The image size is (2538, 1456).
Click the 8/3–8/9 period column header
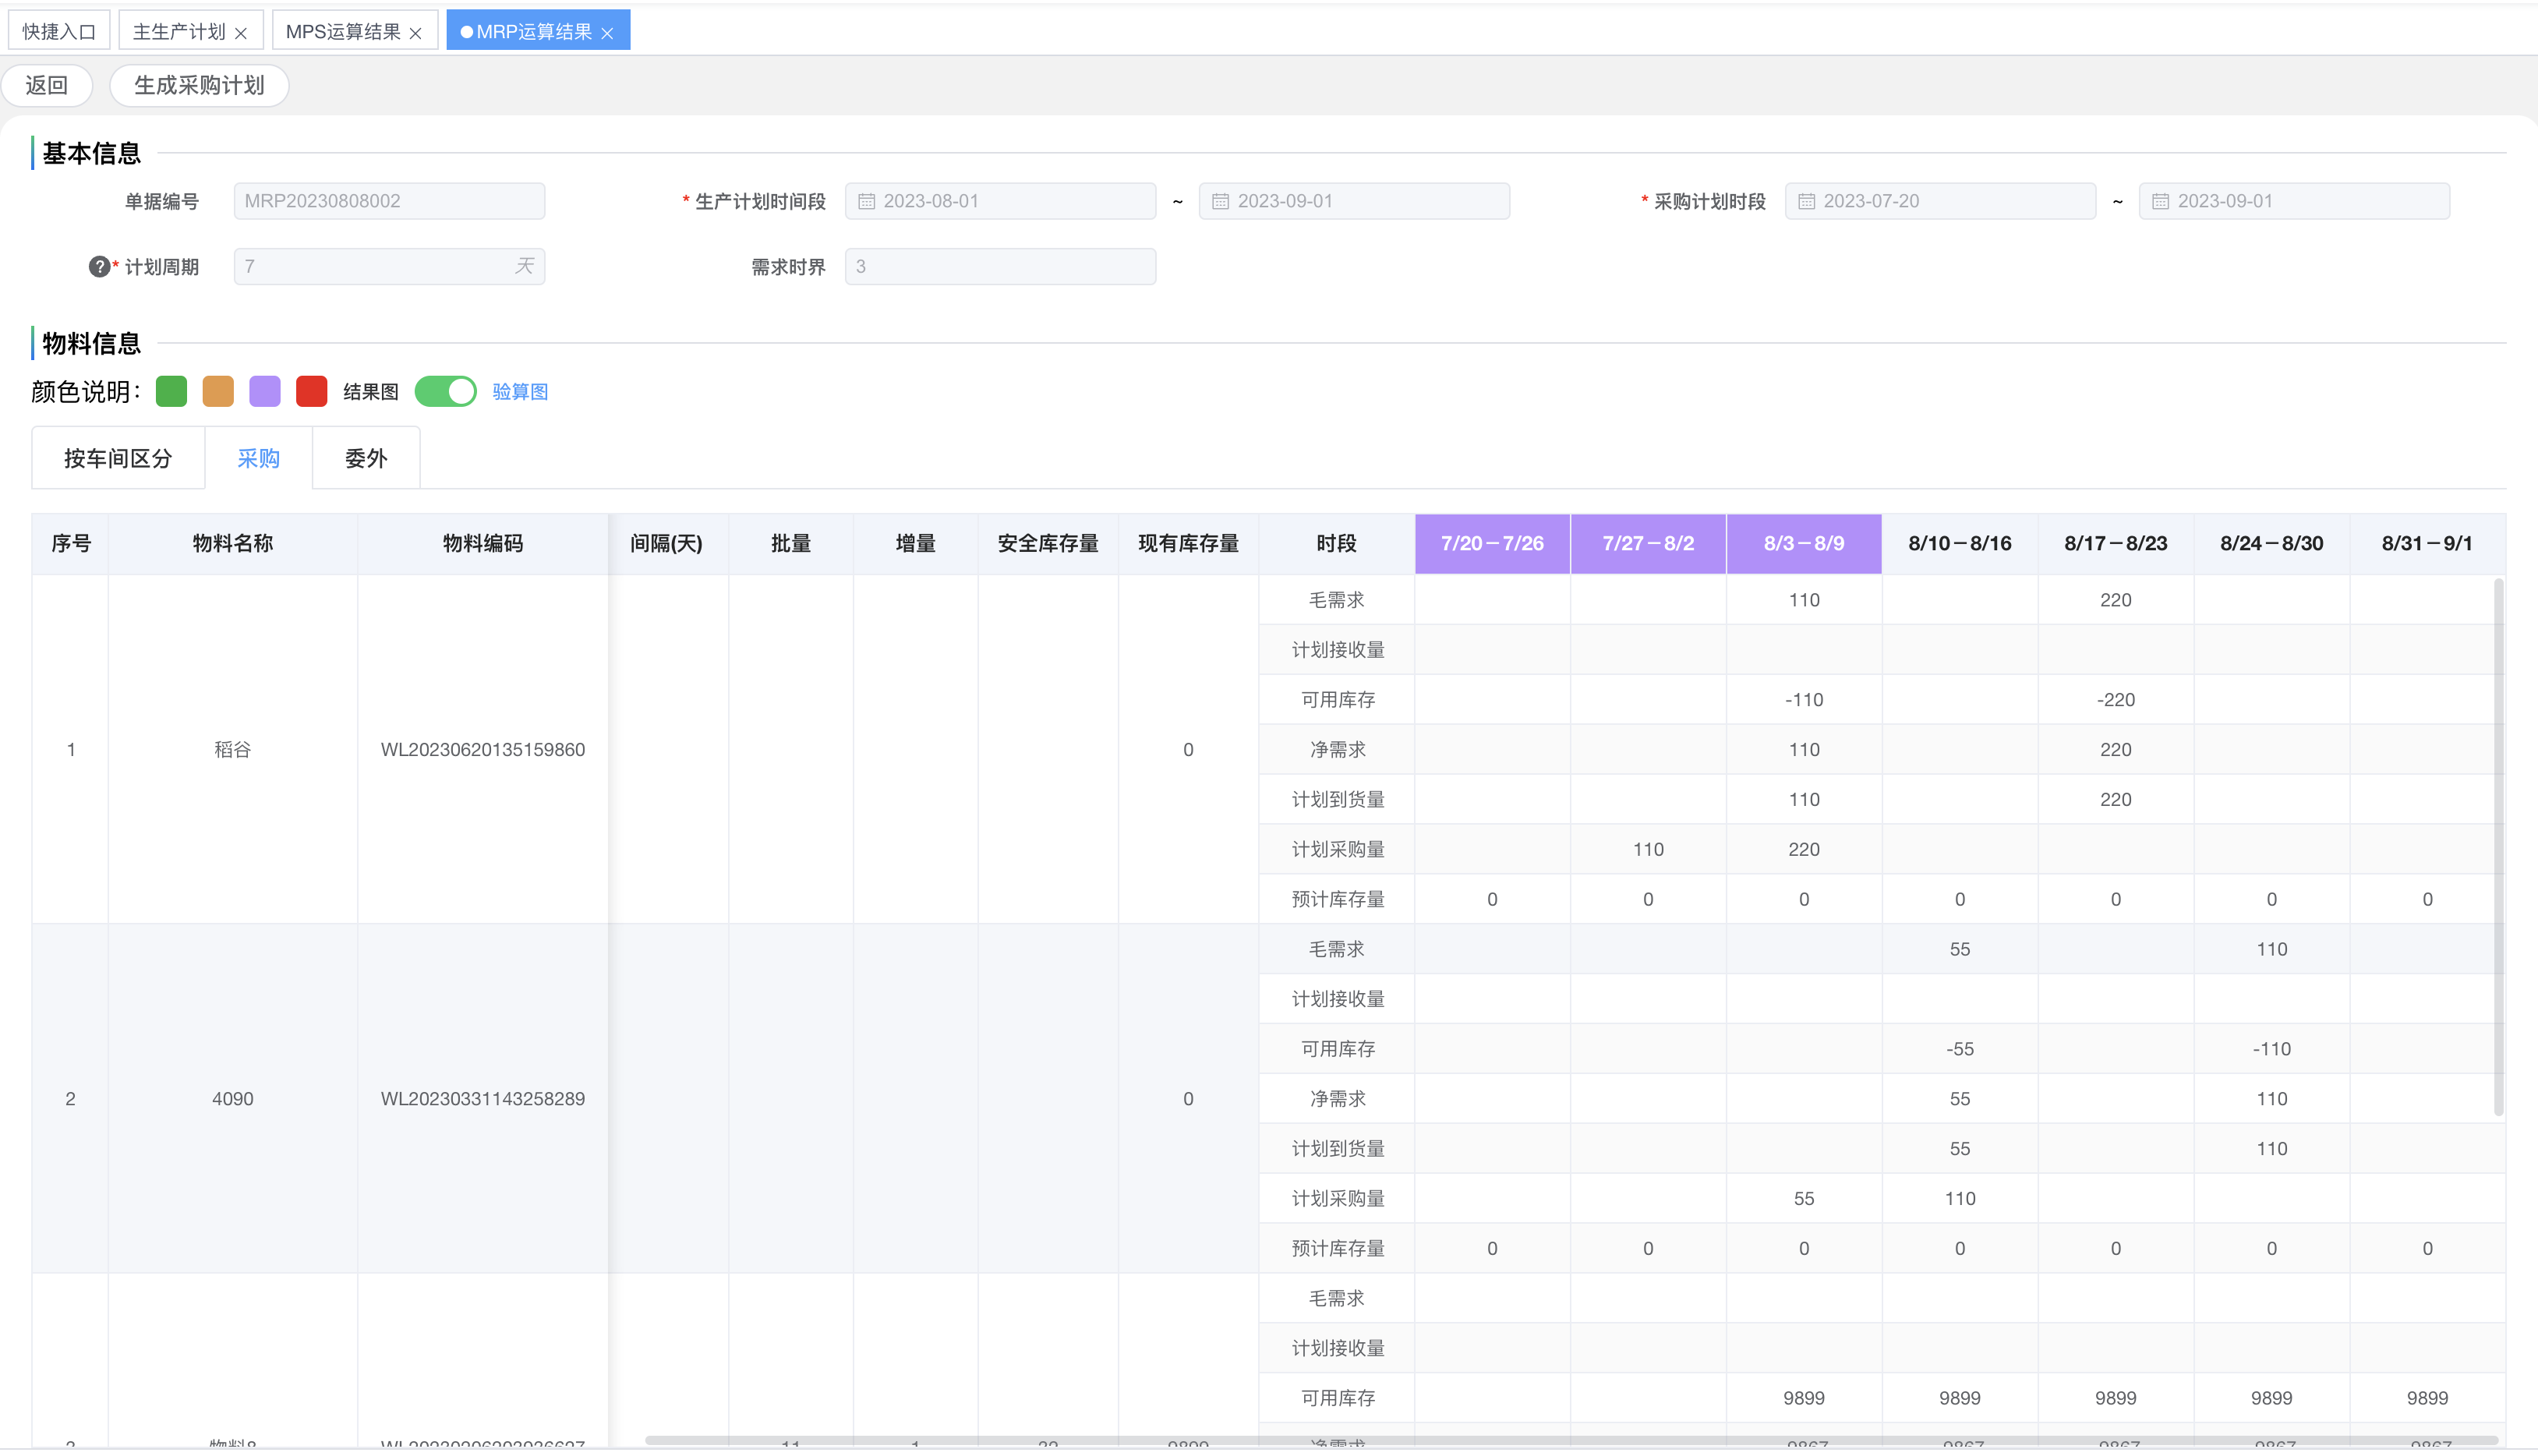click(x=1804, y=543)
